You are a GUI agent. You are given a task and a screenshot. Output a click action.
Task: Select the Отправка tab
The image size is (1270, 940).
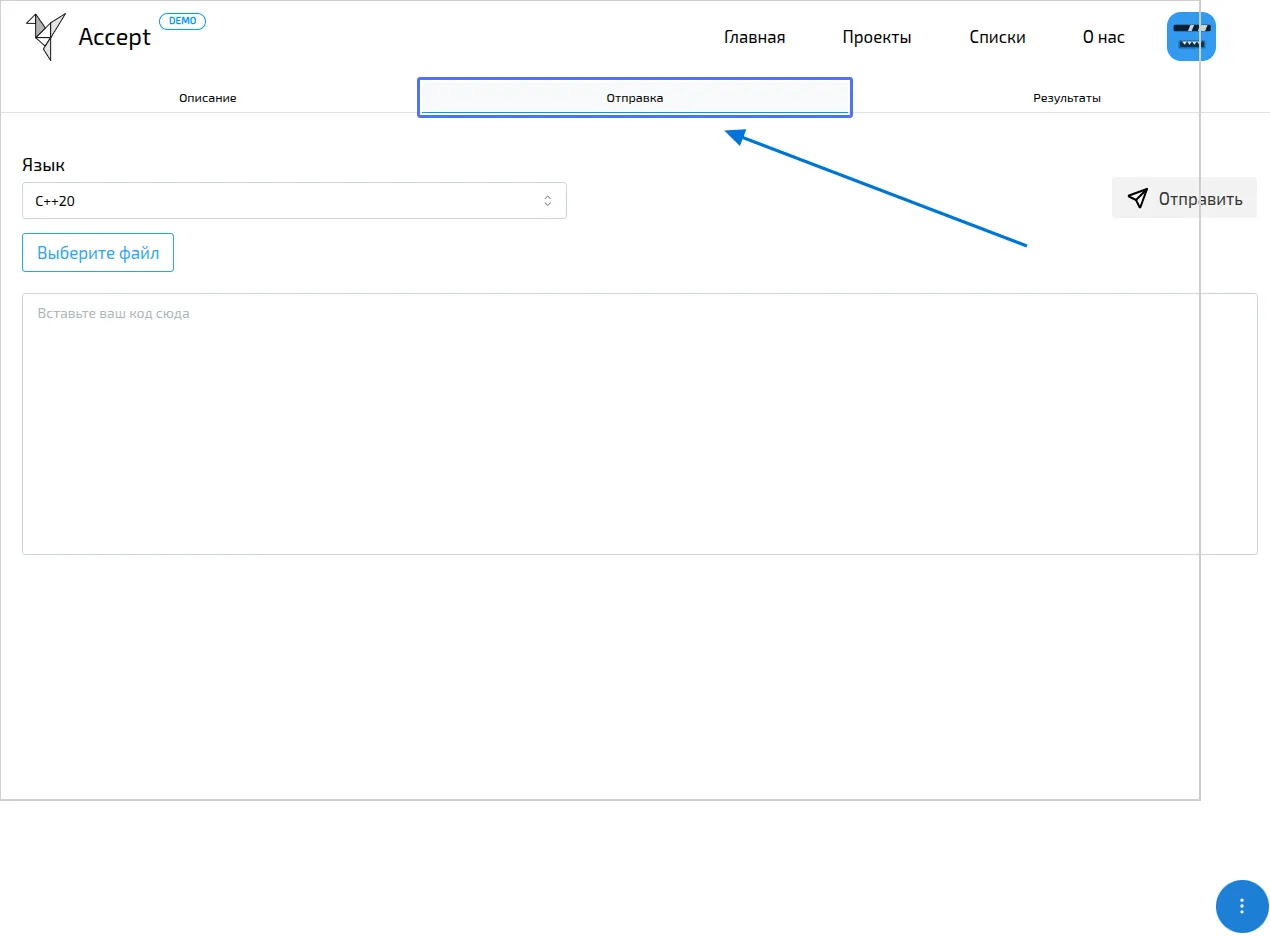point(634,98)
